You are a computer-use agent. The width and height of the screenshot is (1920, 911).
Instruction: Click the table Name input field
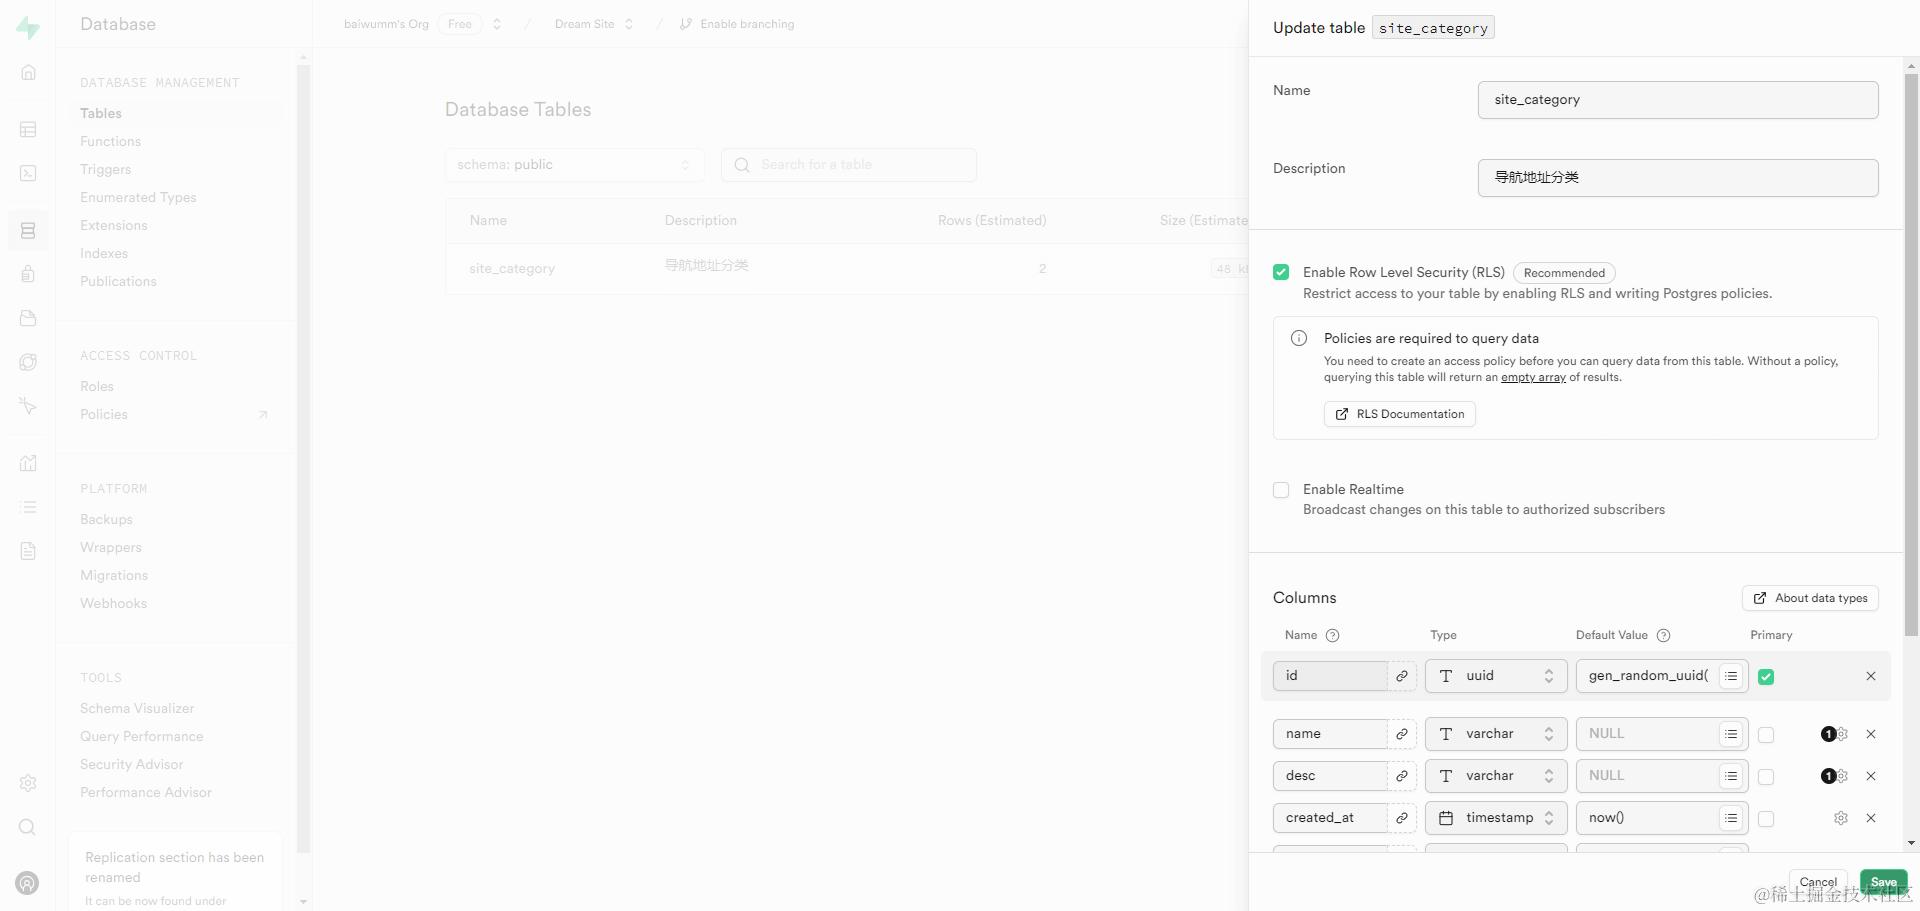tap(1678, 100)
